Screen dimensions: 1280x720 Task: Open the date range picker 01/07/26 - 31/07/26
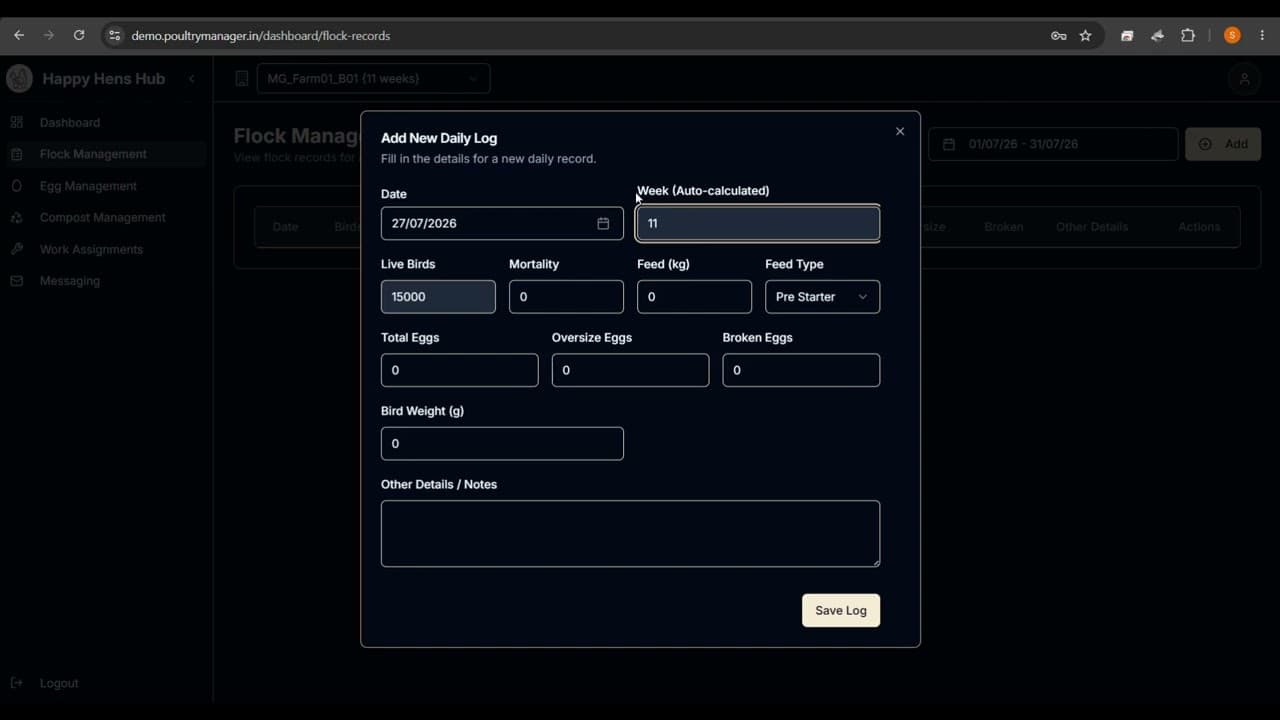point(1053,144)
